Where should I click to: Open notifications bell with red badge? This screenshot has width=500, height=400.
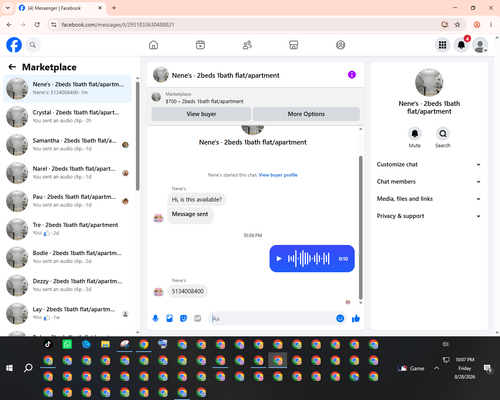click(x=461, y=45)
